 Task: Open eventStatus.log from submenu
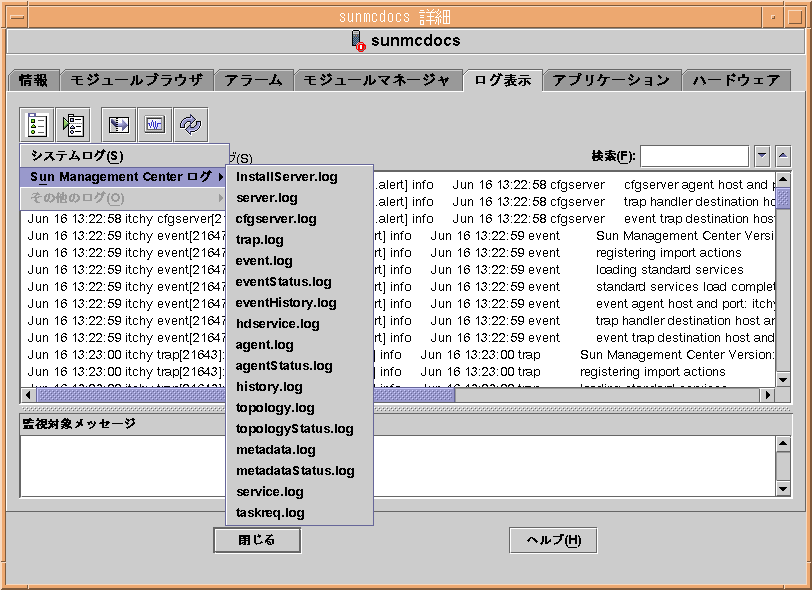pos(299,282)
